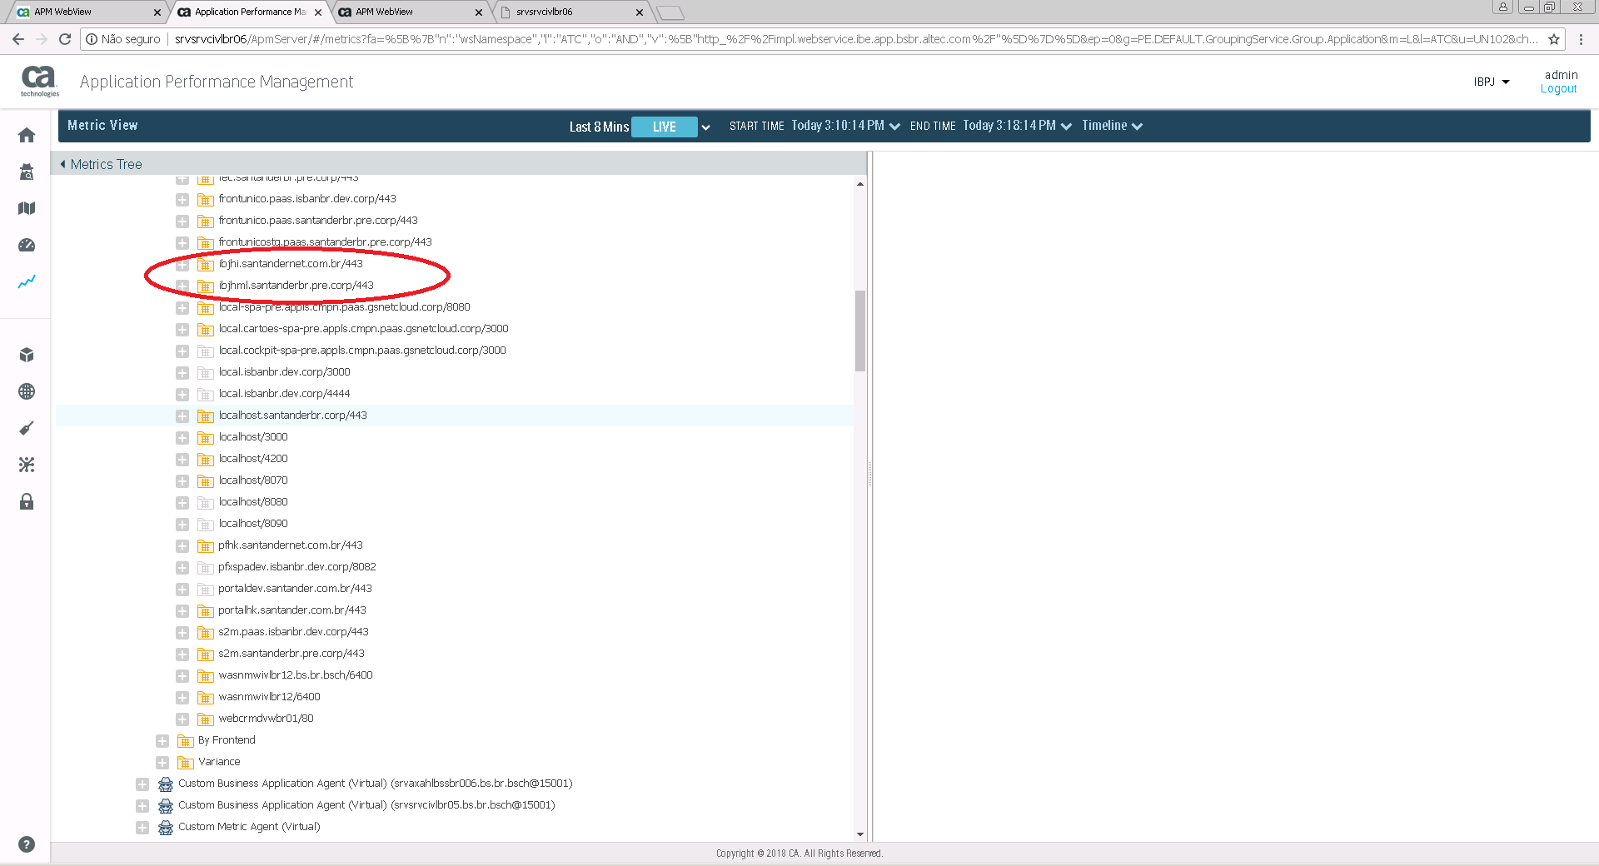
Task: Switch to the first APM WebView tab
Action: tap(86, 12)
